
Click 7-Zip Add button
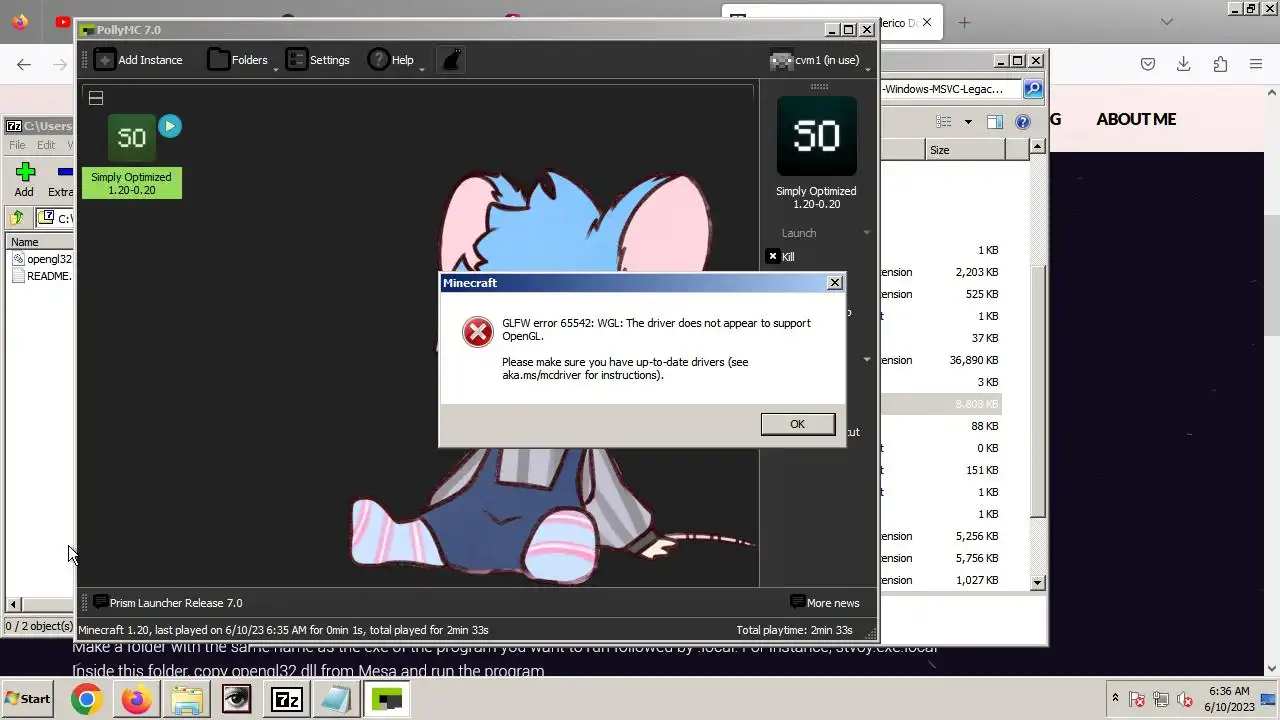[25, 180]
